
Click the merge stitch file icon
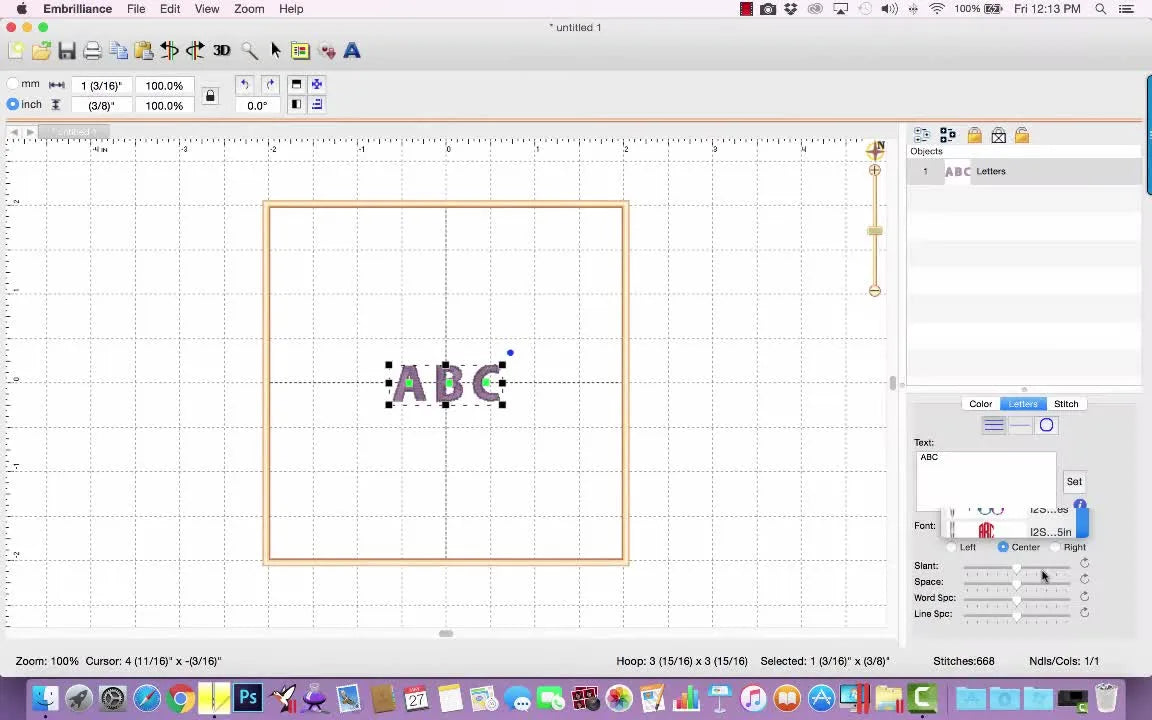click(x=327, y=51)
